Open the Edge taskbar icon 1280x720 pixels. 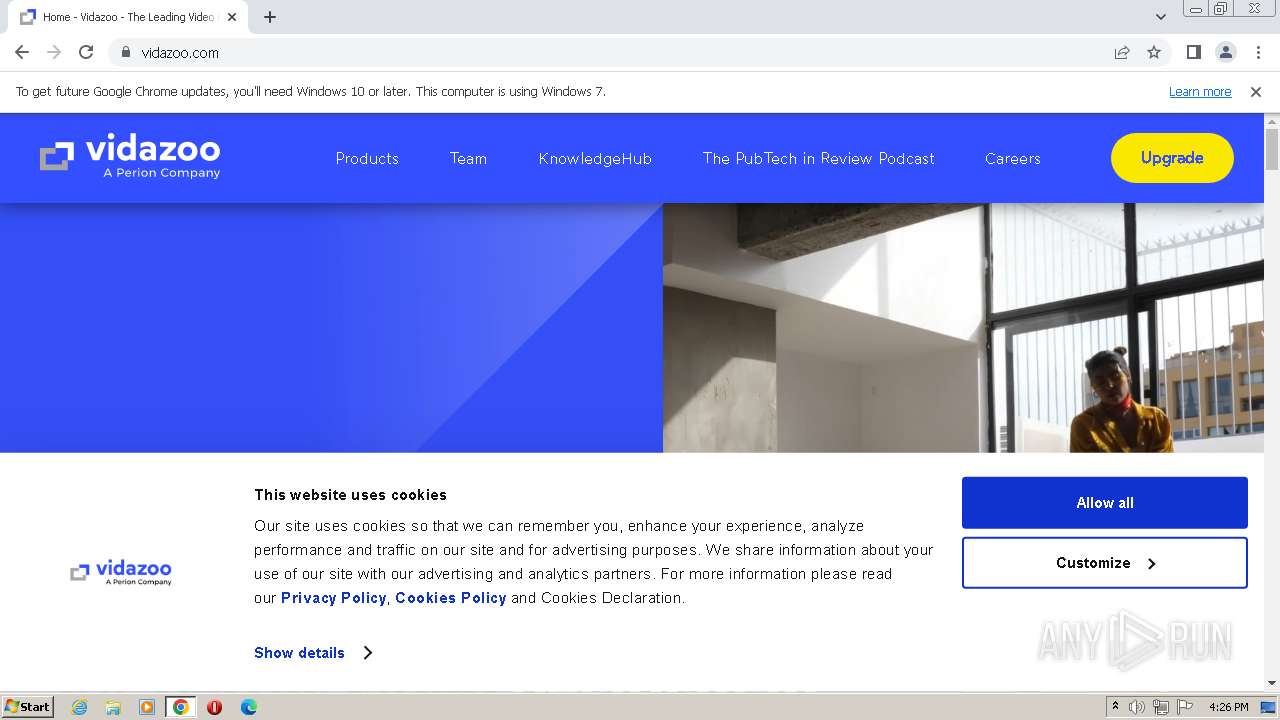248,707
